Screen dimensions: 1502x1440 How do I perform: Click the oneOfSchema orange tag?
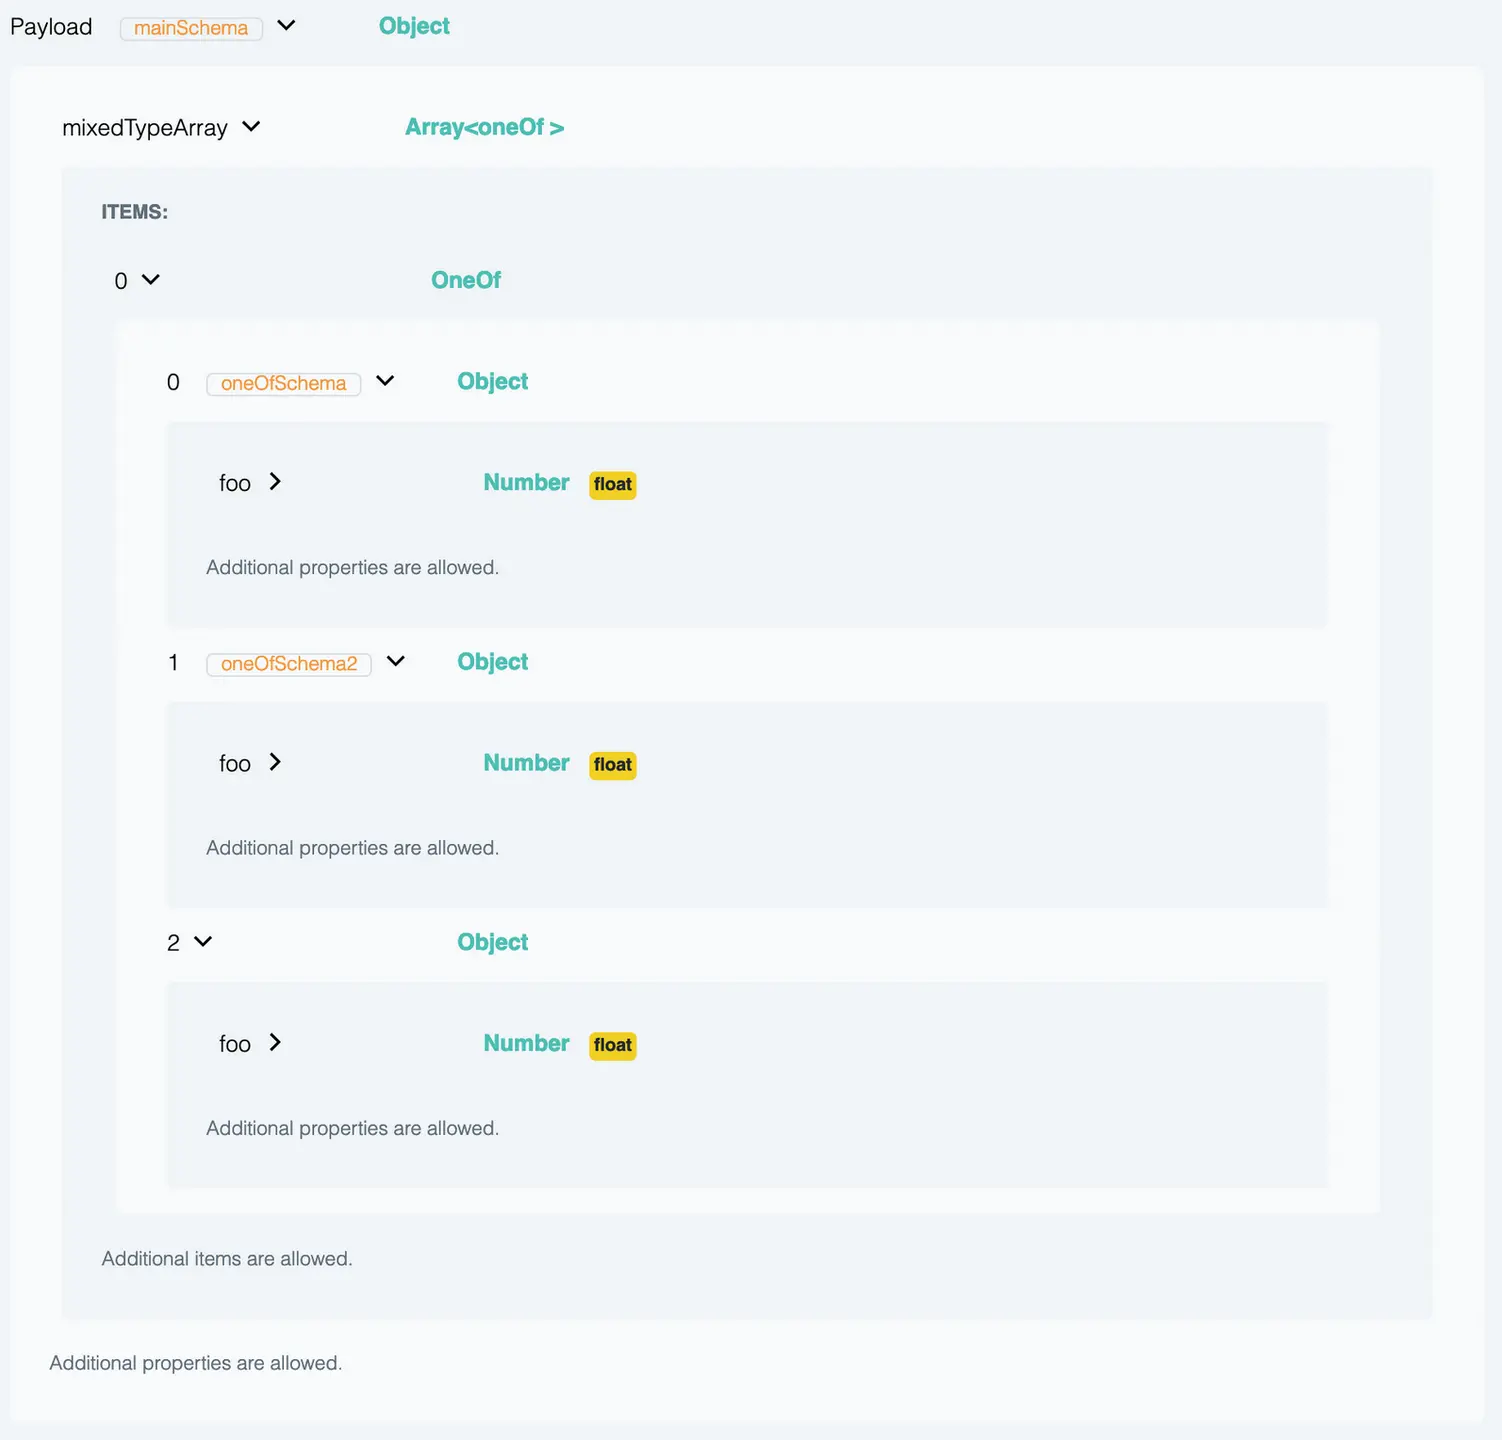(283, 384)
